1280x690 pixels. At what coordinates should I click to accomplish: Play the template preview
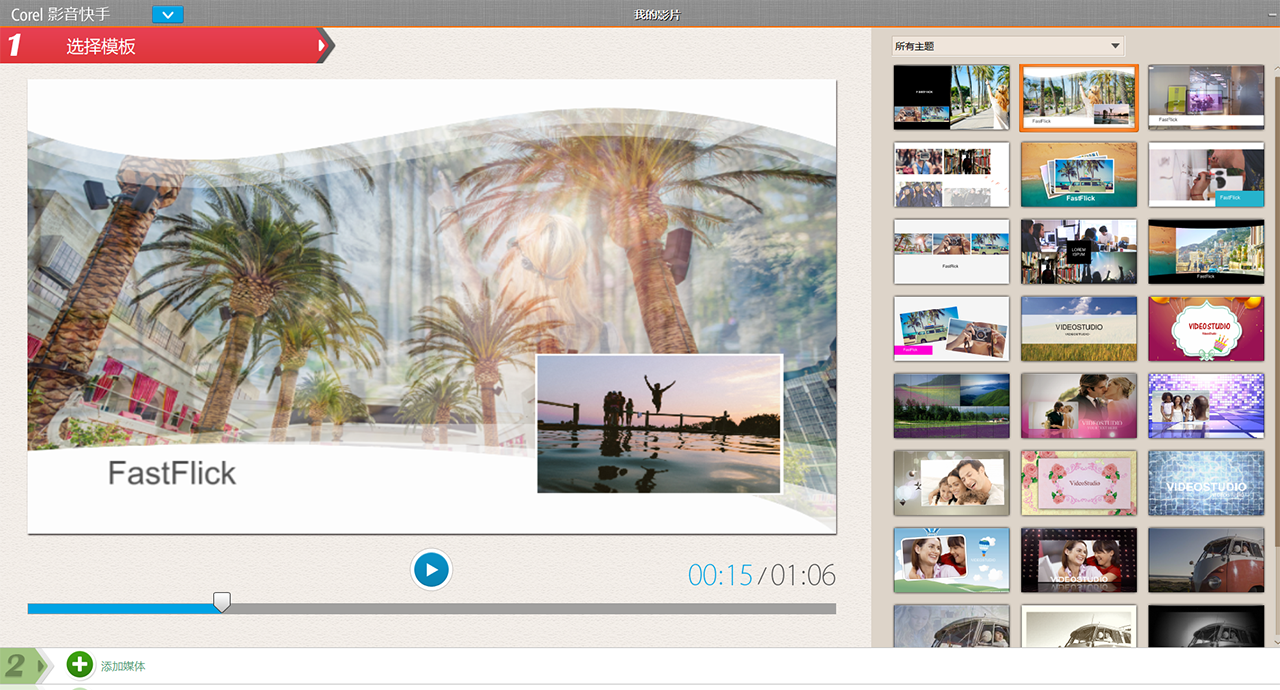[x=431, y=570]
